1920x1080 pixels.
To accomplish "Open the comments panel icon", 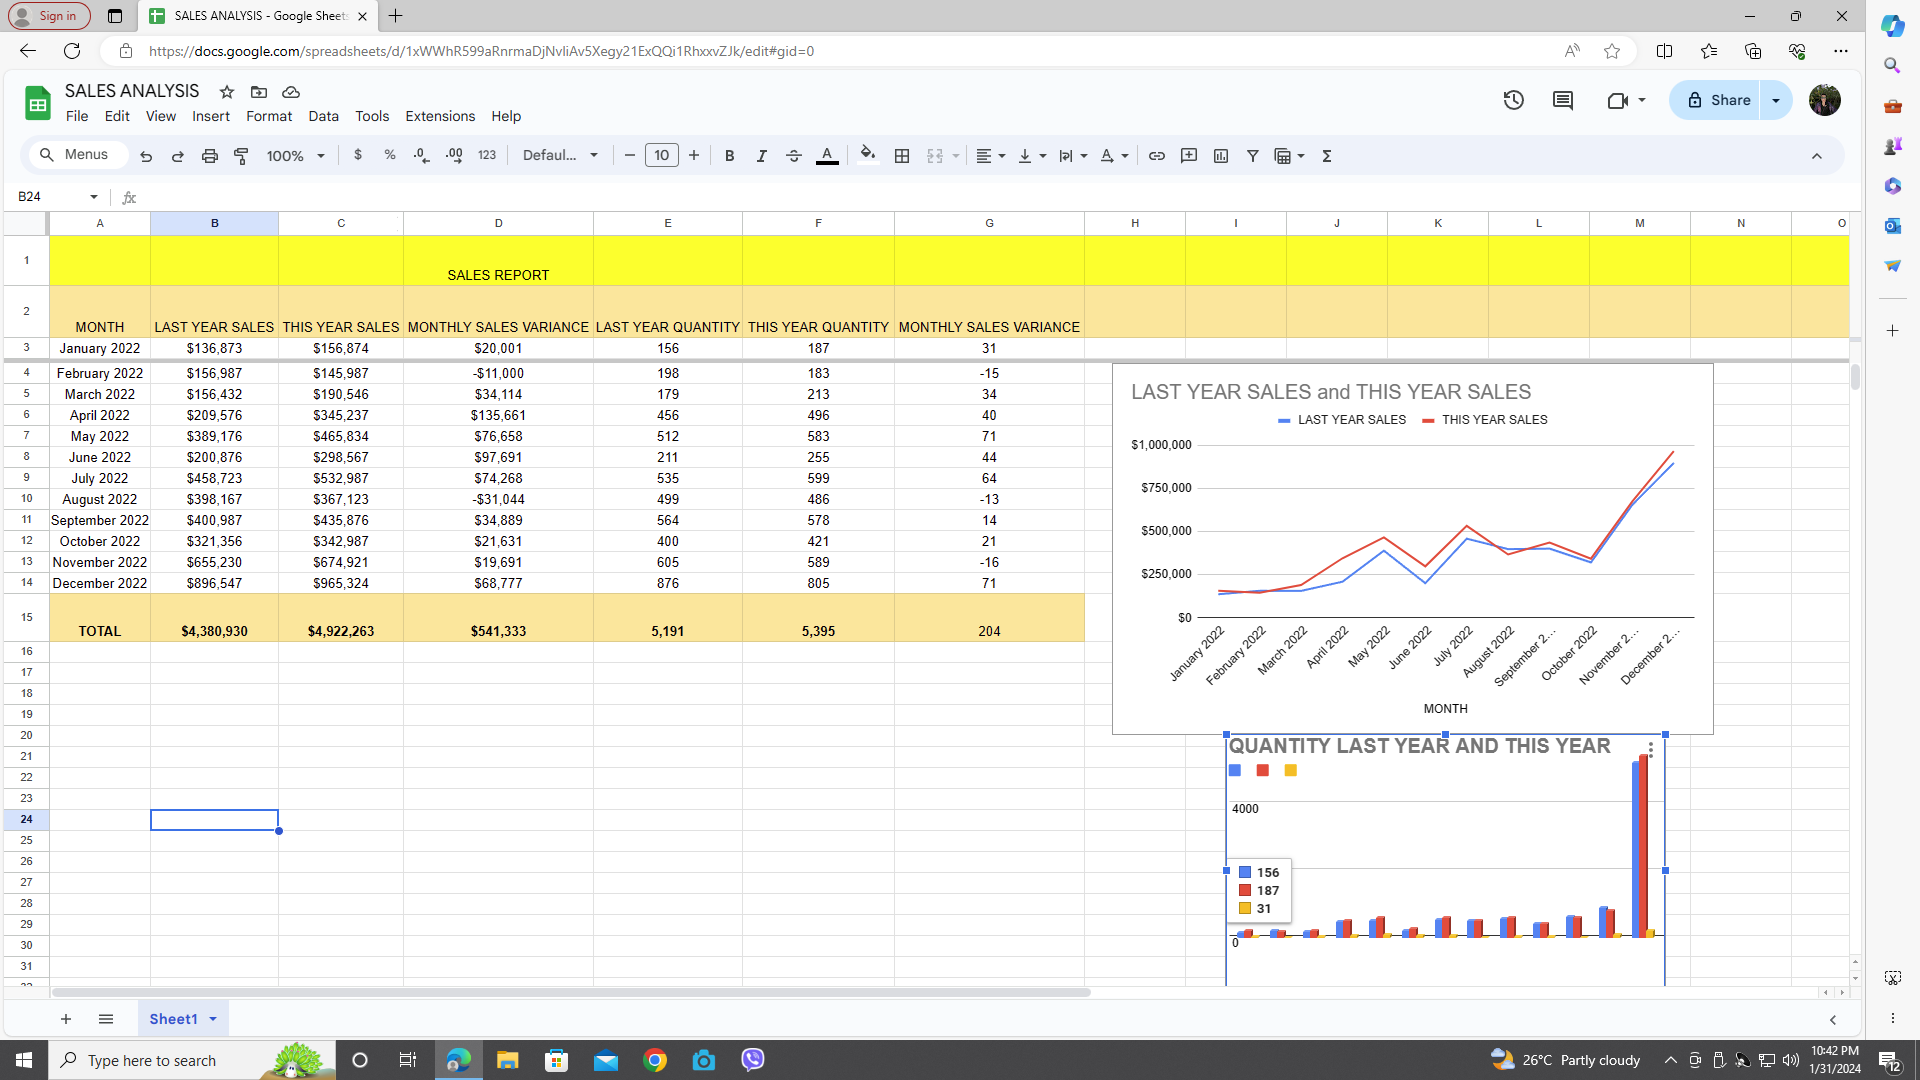I will [x=1563, y=100].
